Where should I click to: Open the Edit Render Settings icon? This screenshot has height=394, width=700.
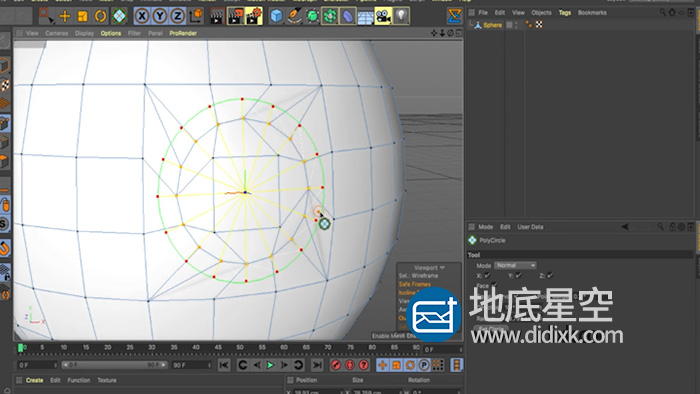click(x=254, y=17)
